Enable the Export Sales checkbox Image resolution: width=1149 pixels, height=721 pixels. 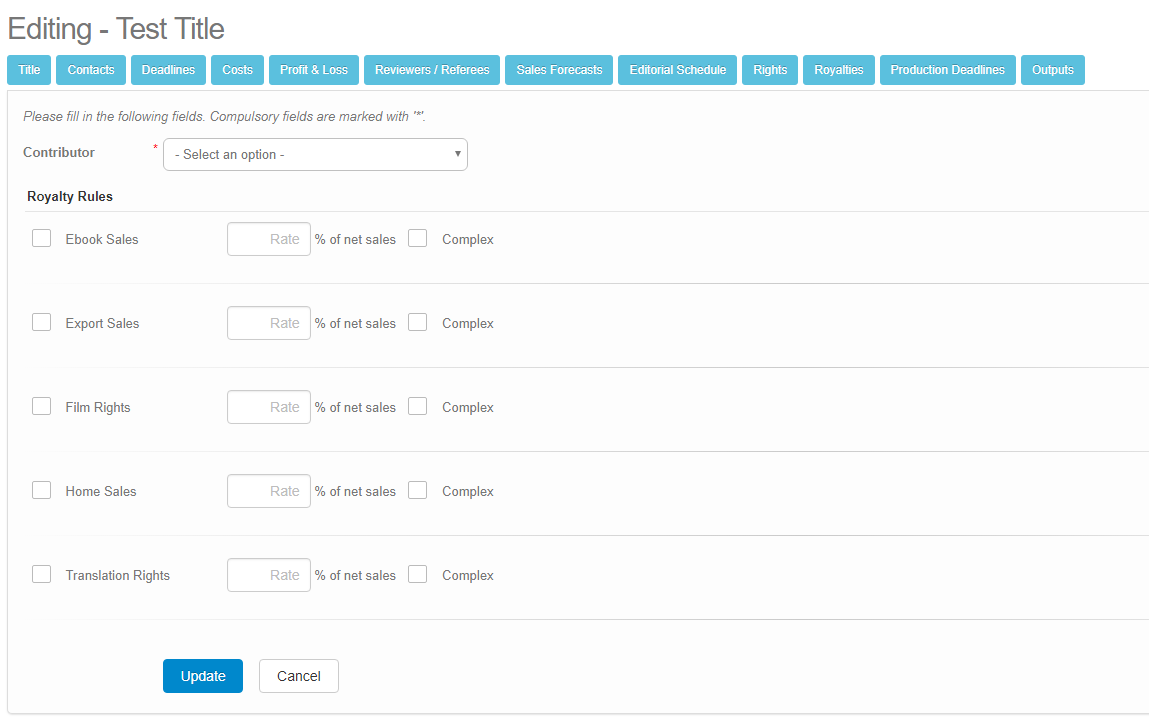pyautogui.click(x=42, y=322)
